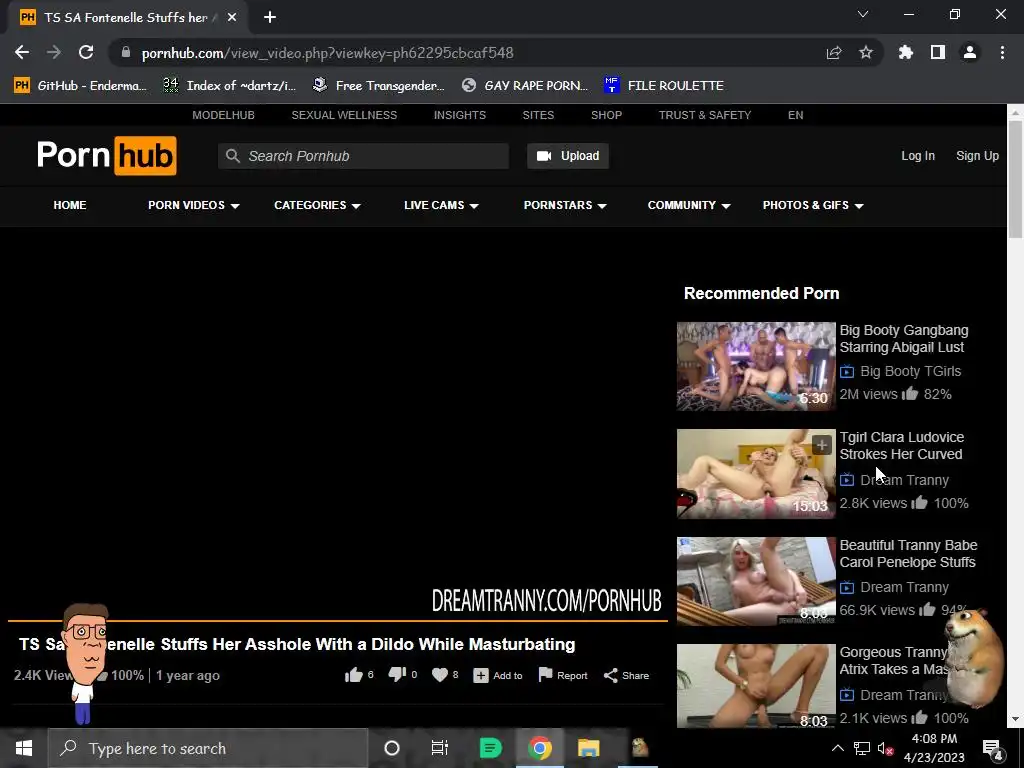The image size is (1024, 768).
Task: Open the Chrome side panel
Action: tap(938, 52)
